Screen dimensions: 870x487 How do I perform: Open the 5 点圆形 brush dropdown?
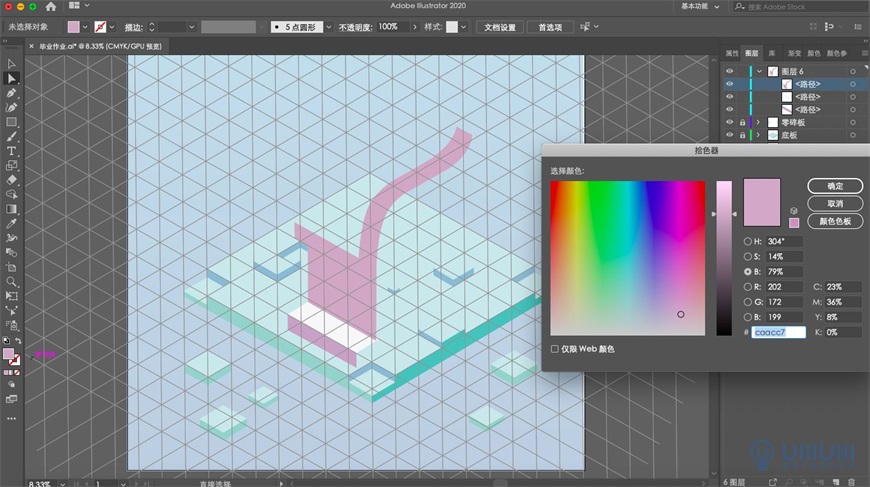click(x=328, y=27)
